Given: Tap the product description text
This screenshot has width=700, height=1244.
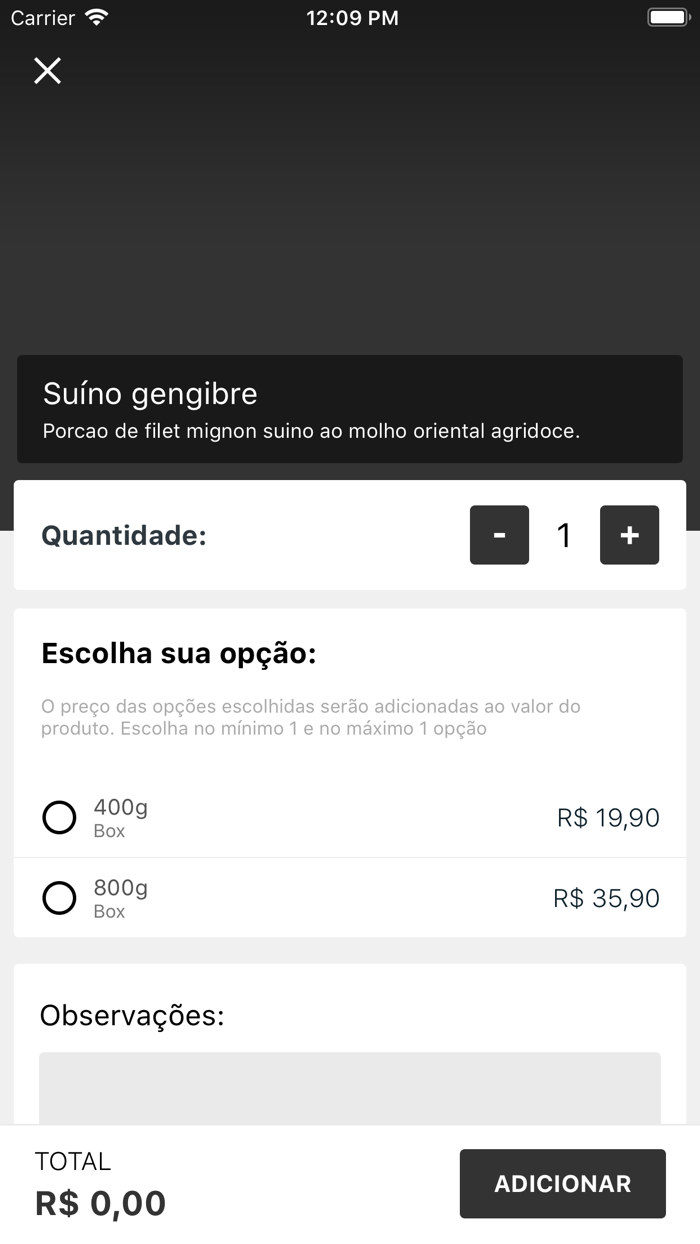Looking at the screenshot, I should click(311, 432).
